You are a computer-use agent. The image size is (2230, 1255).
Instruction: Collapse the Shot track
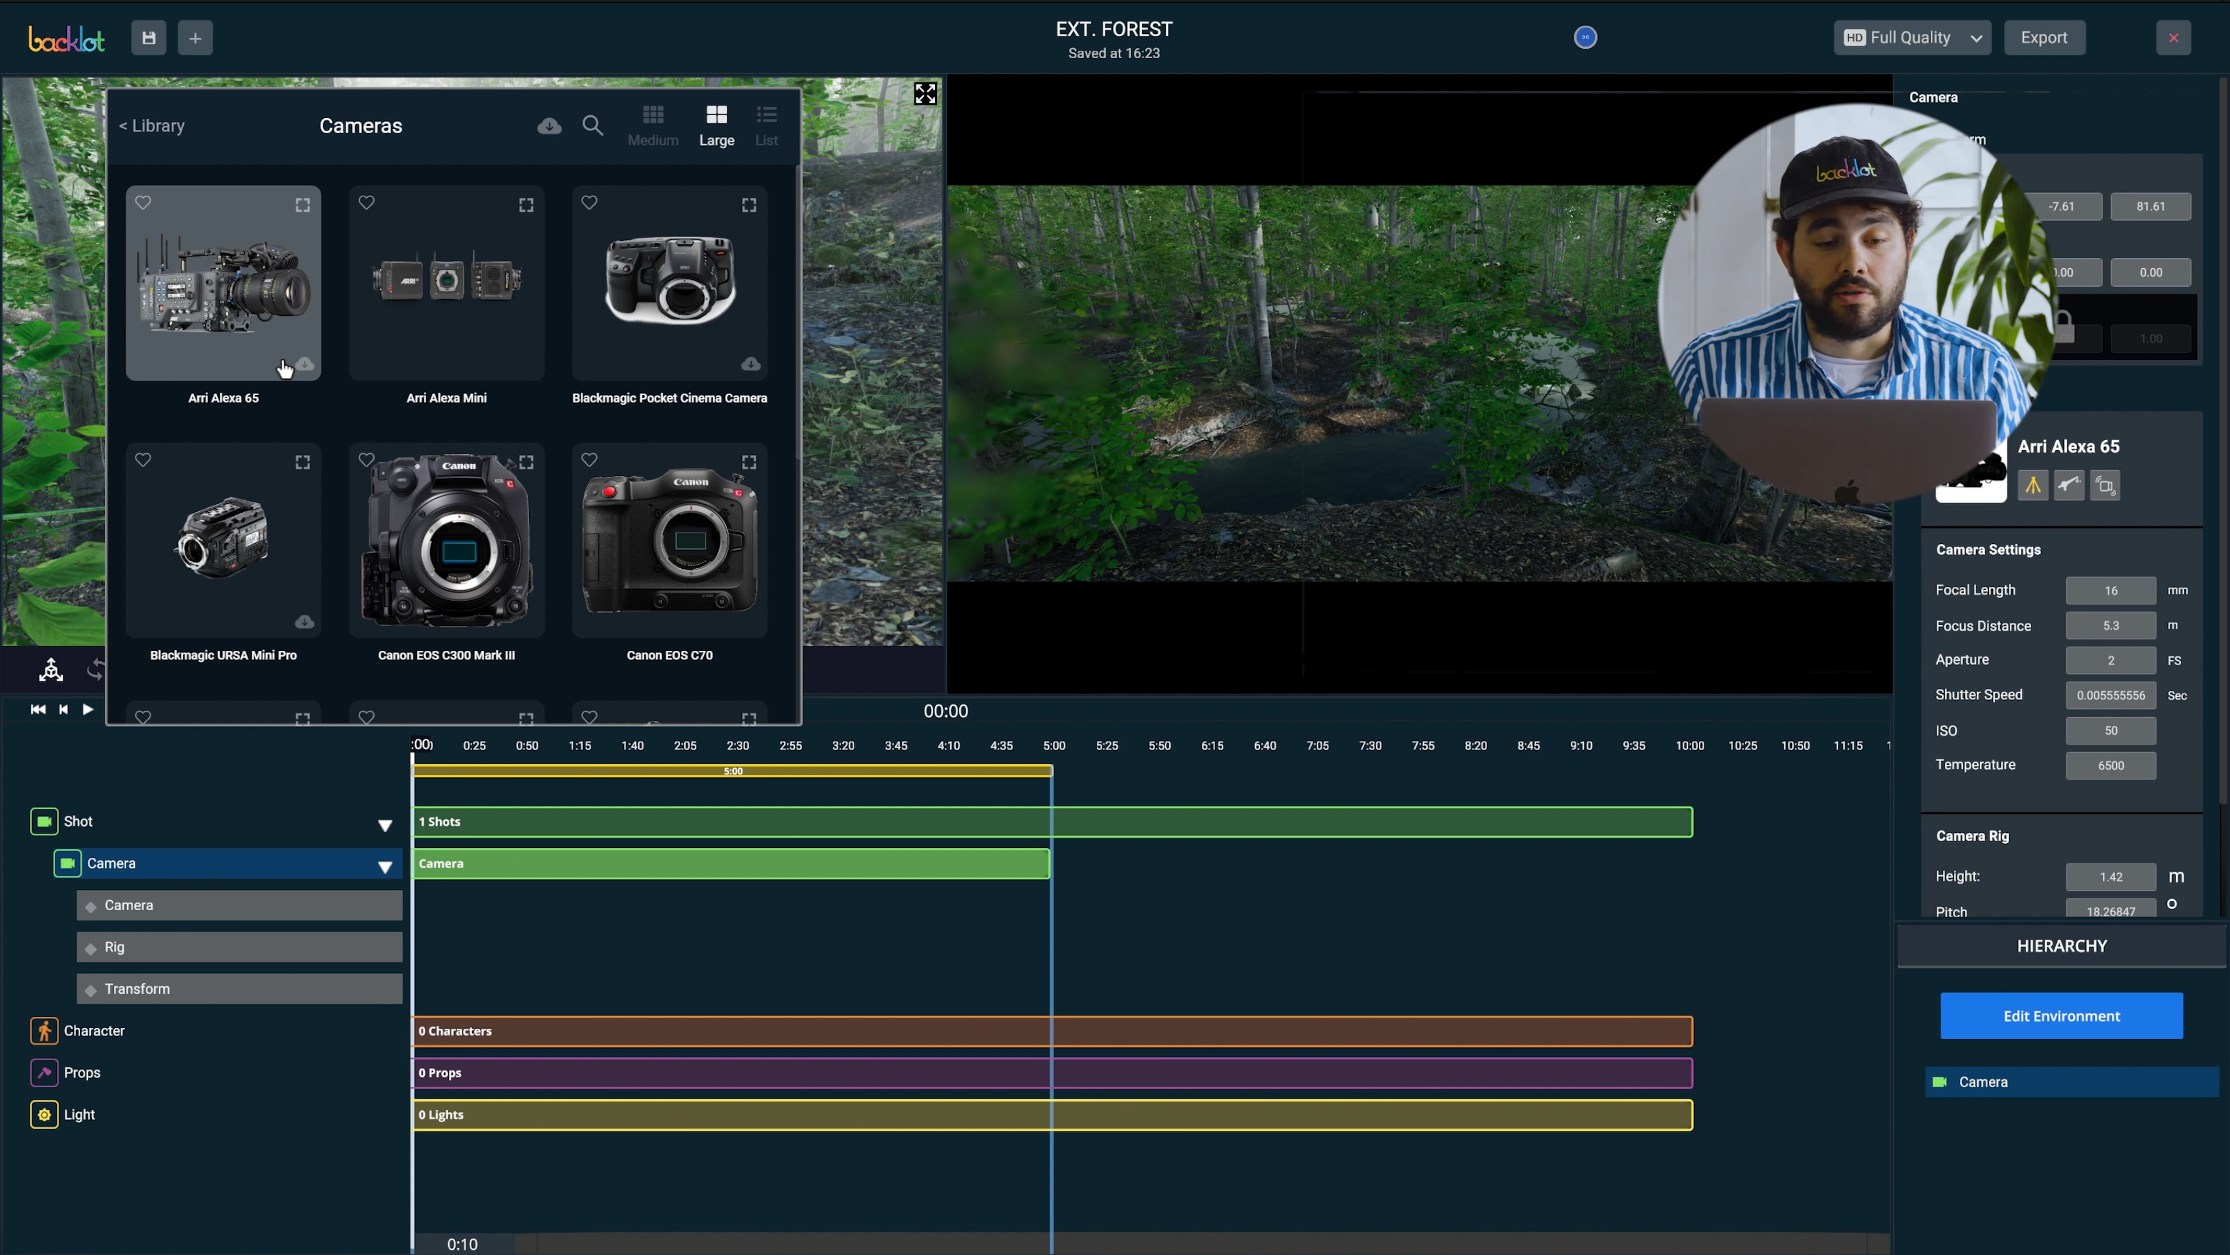tap(385, 825)
